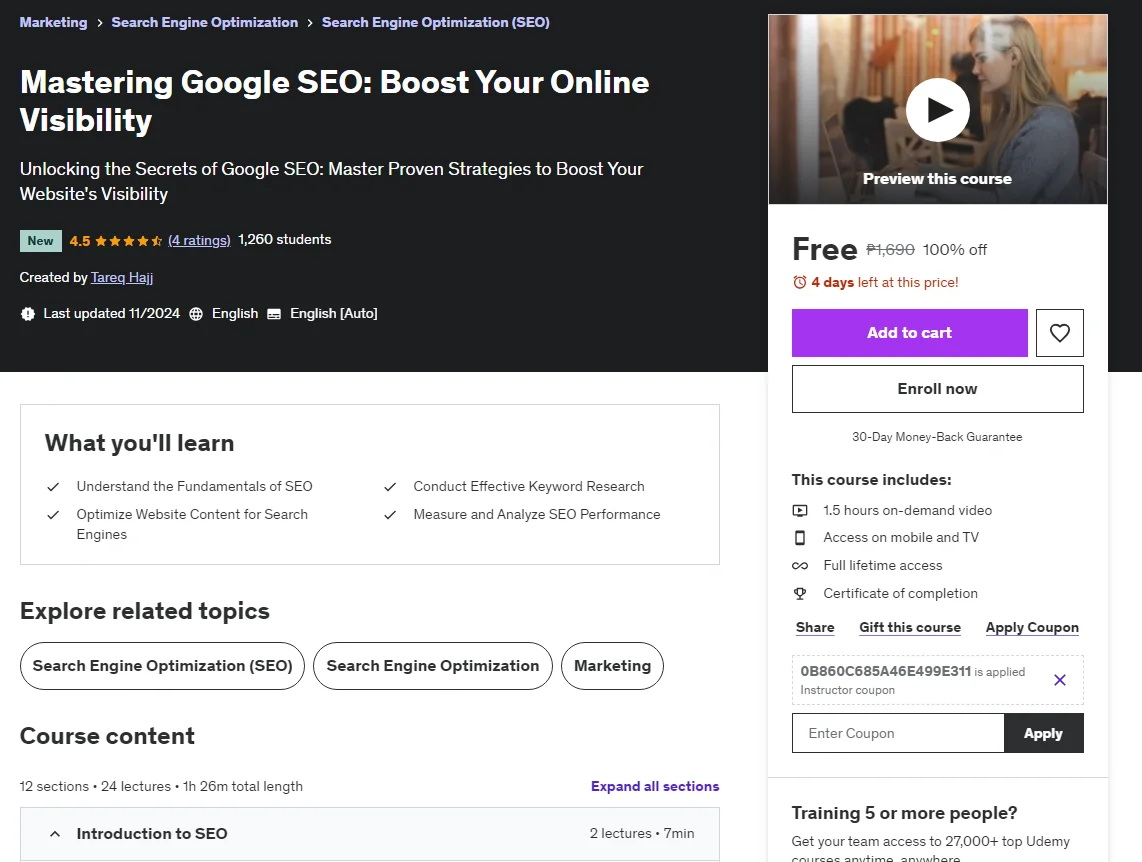Image resolution: width=1142 pixels, height=862 pixels.
Task: Click checkmark beside Measure and Analyze SEO Performance
Action: pos(390,515)
